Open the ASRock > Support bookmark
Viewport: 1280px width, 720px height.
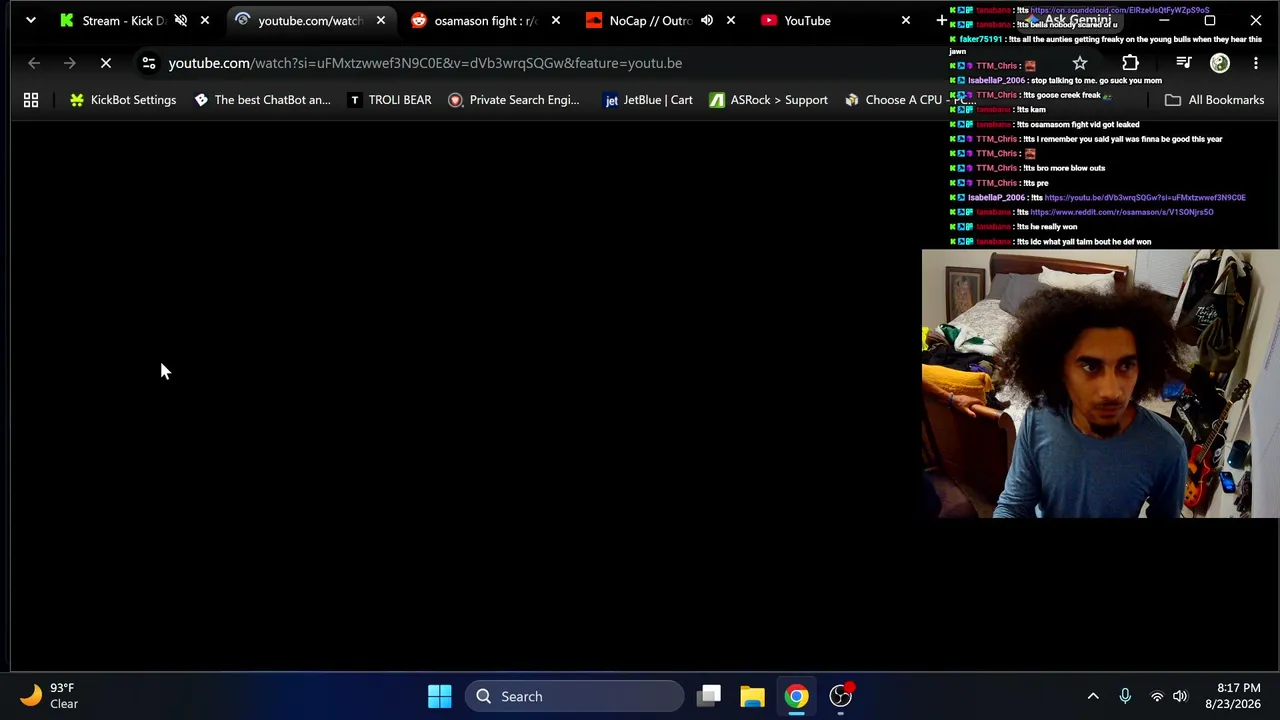pyautogui.click(x=769, y=100)
